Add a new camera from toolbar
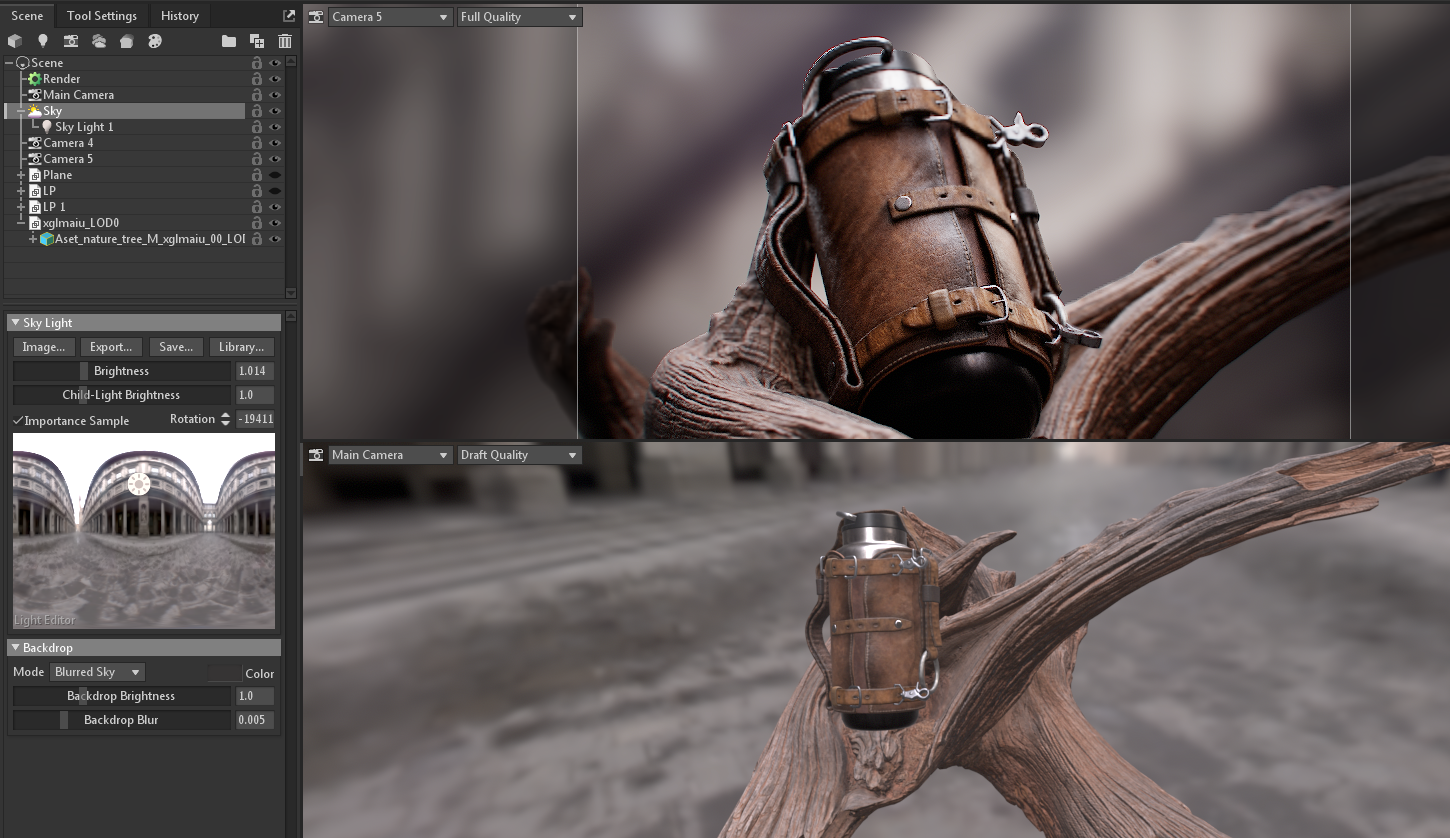This screenshot has width=1450, height=838. [71, 41]
